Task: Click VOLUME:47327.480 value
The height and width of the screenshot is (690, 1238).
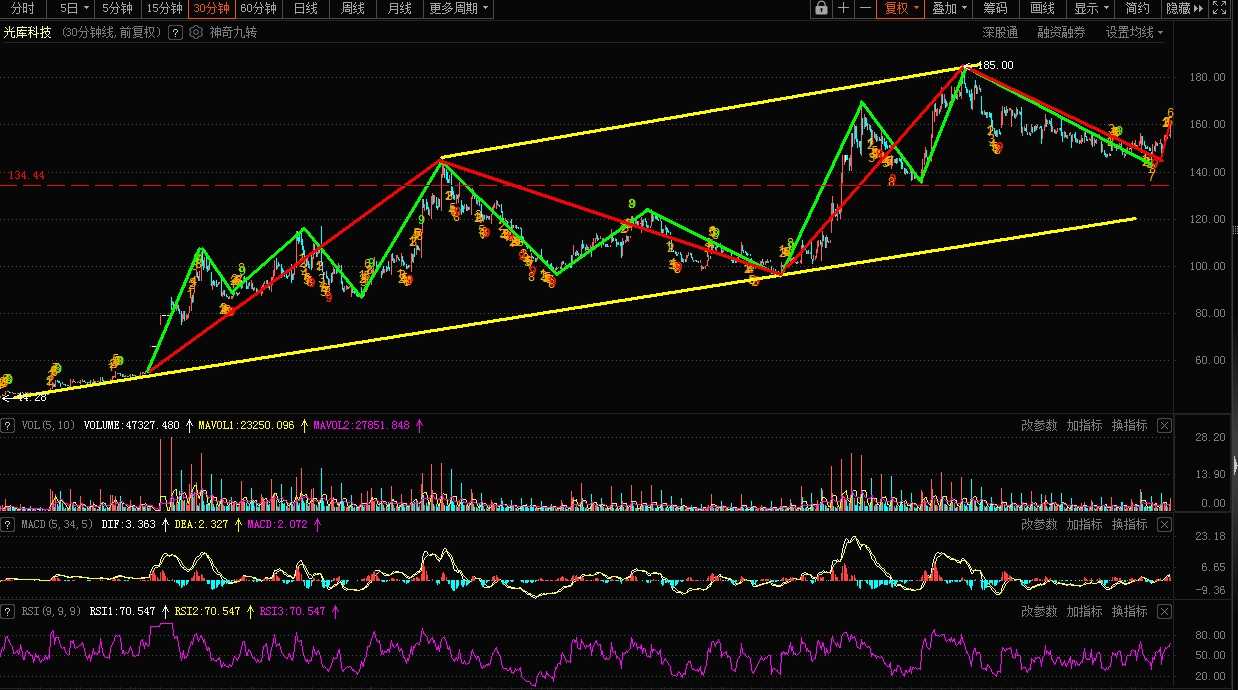Action: (131, 425)
